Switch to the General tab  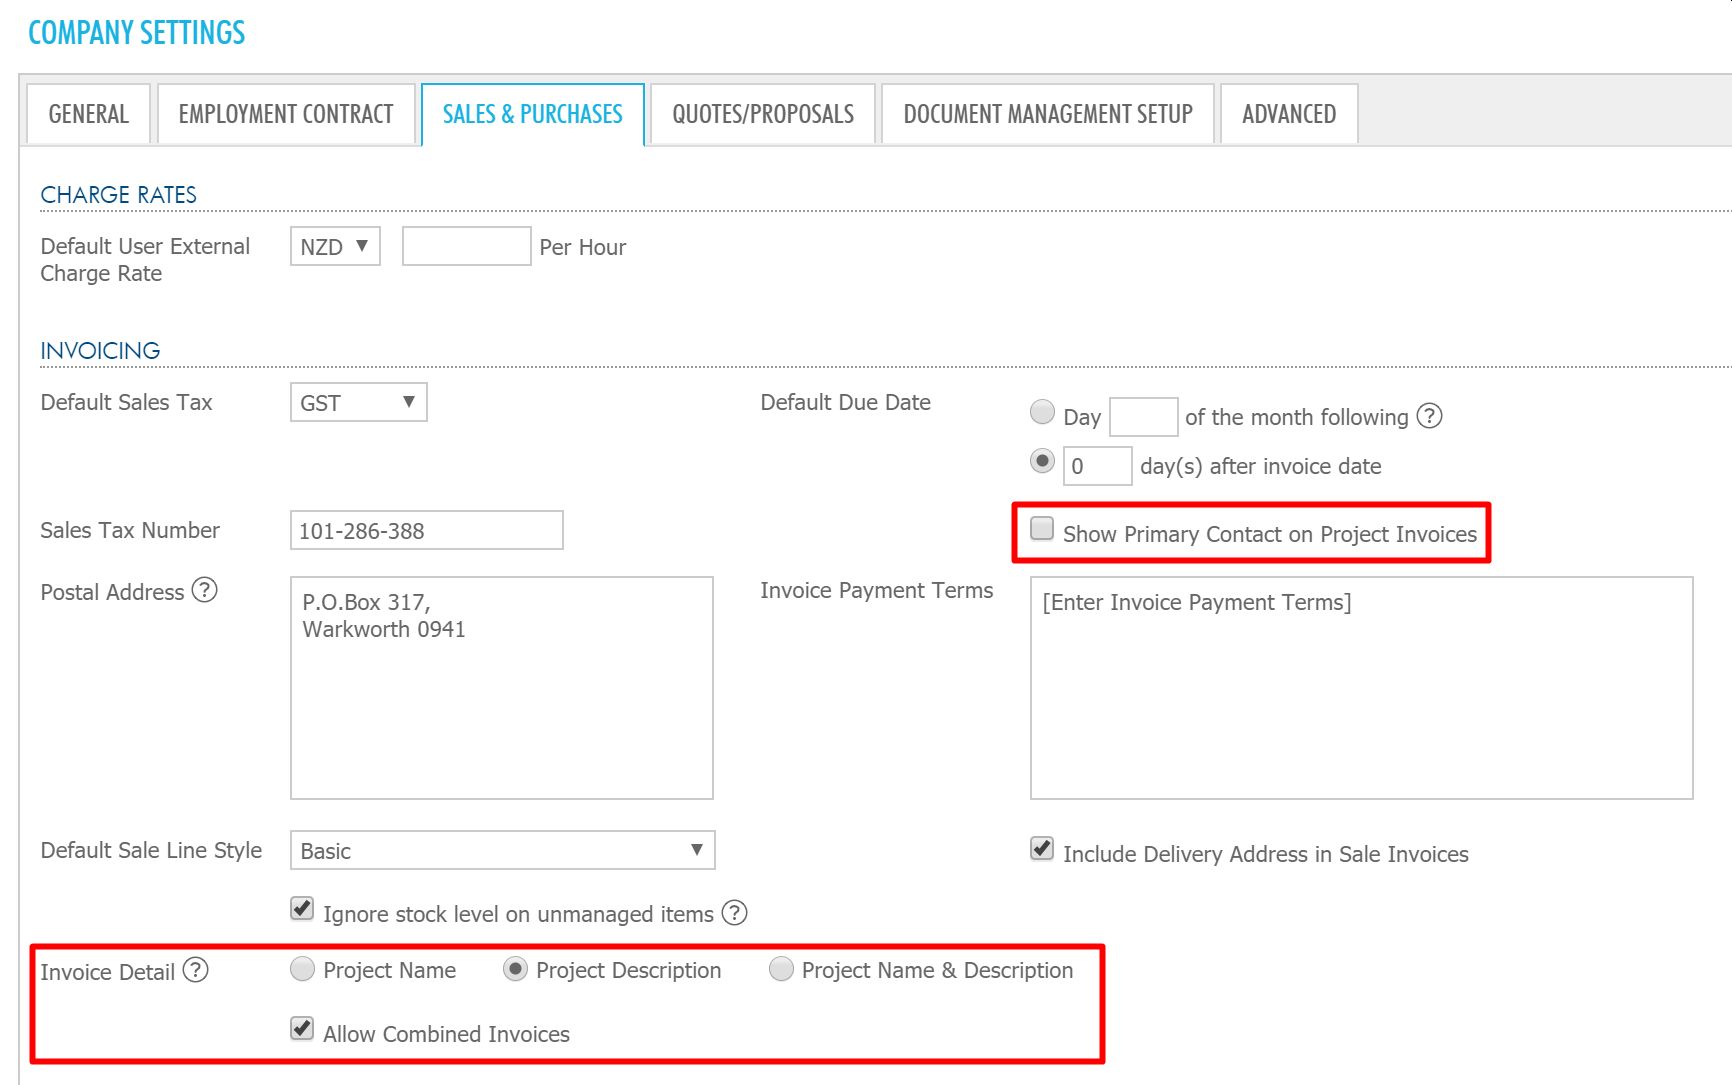point(88,115)
